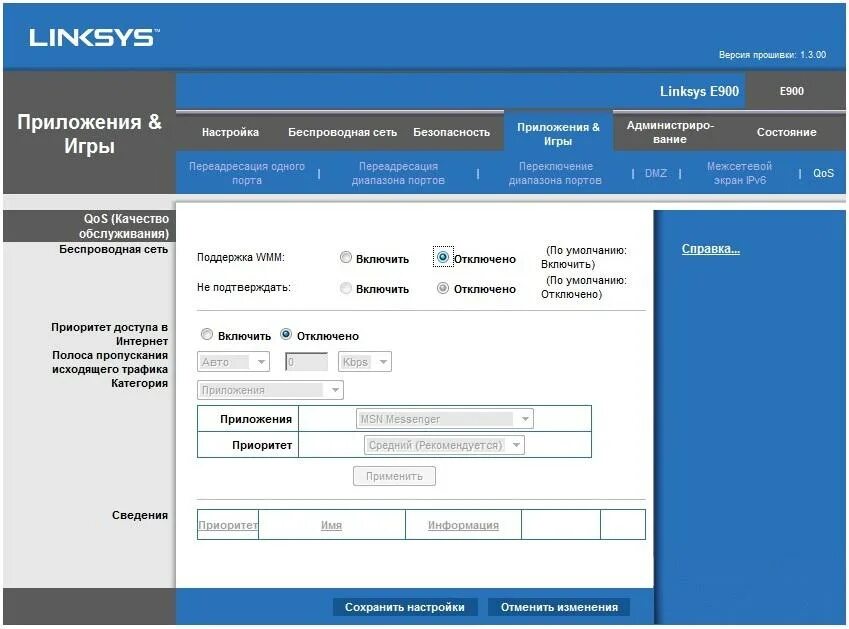Open the Настройка tab
This screenshot has height=629, width=849.
tap(230, 132)
